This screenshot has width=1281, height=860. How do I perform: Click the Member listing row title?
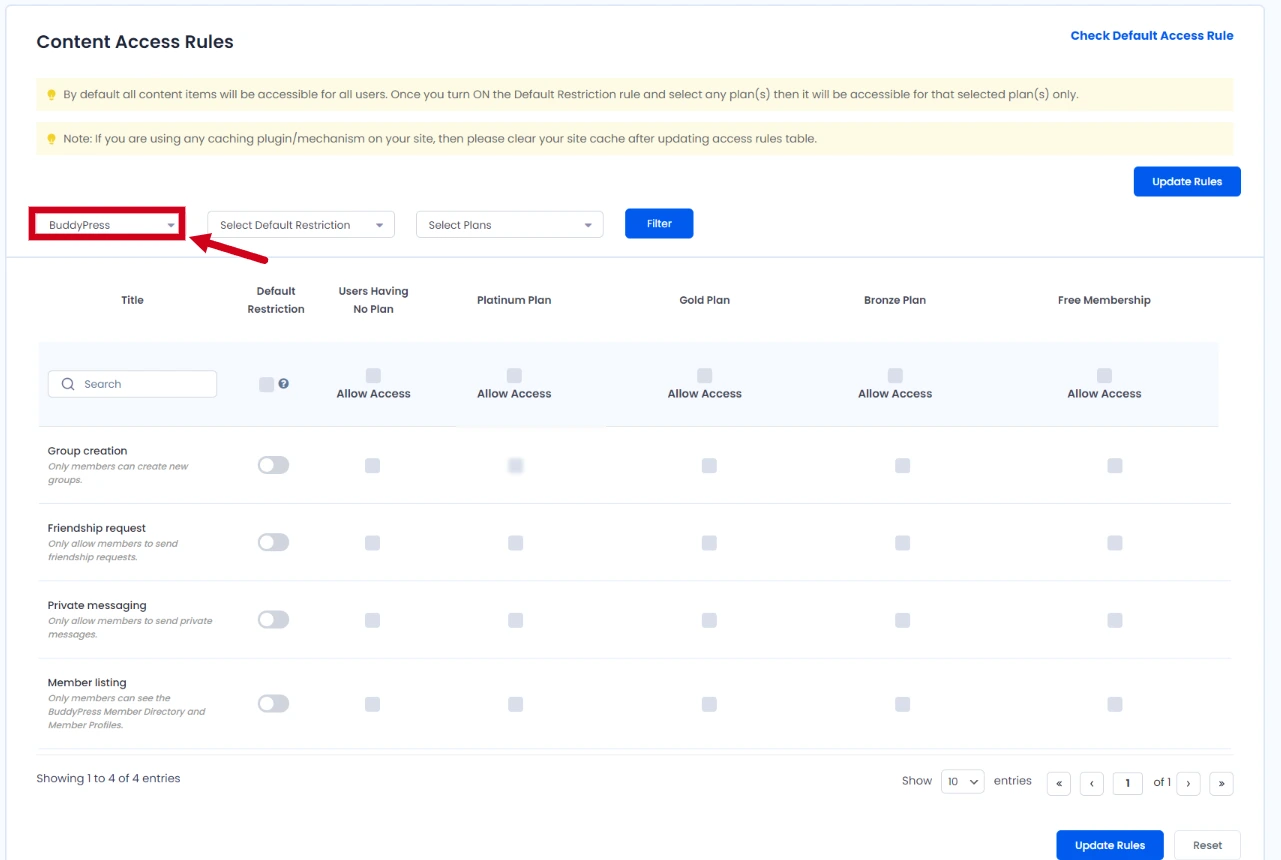[x=87, y=683]
